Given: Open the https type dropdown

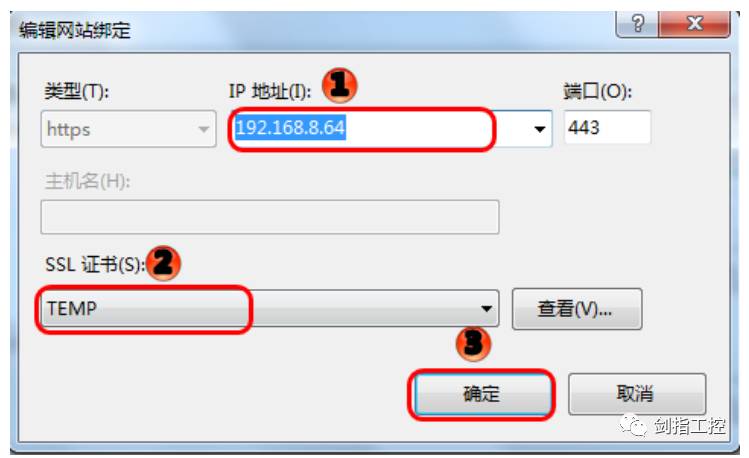Looking at the screenshot, I should (128, 129).
